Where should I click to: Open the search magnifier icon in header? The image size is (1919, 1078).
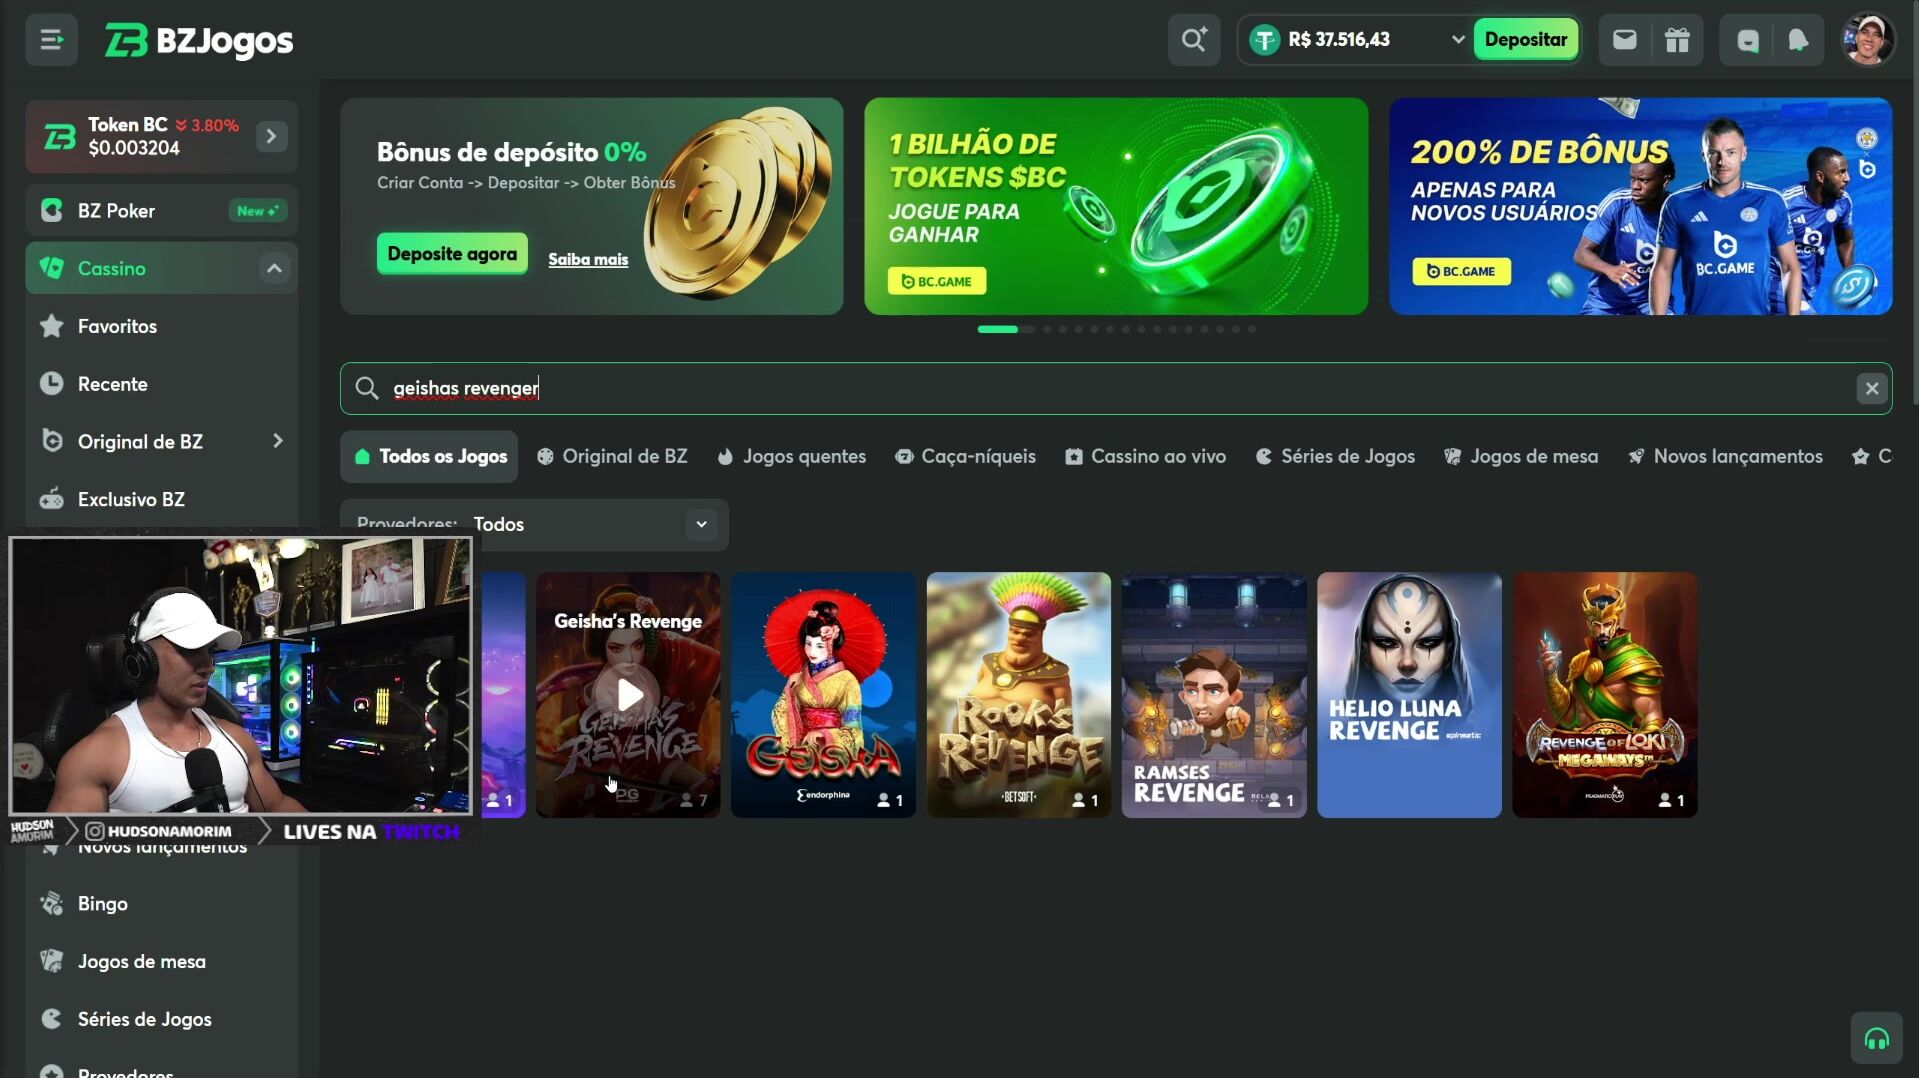pos(1194,40)
